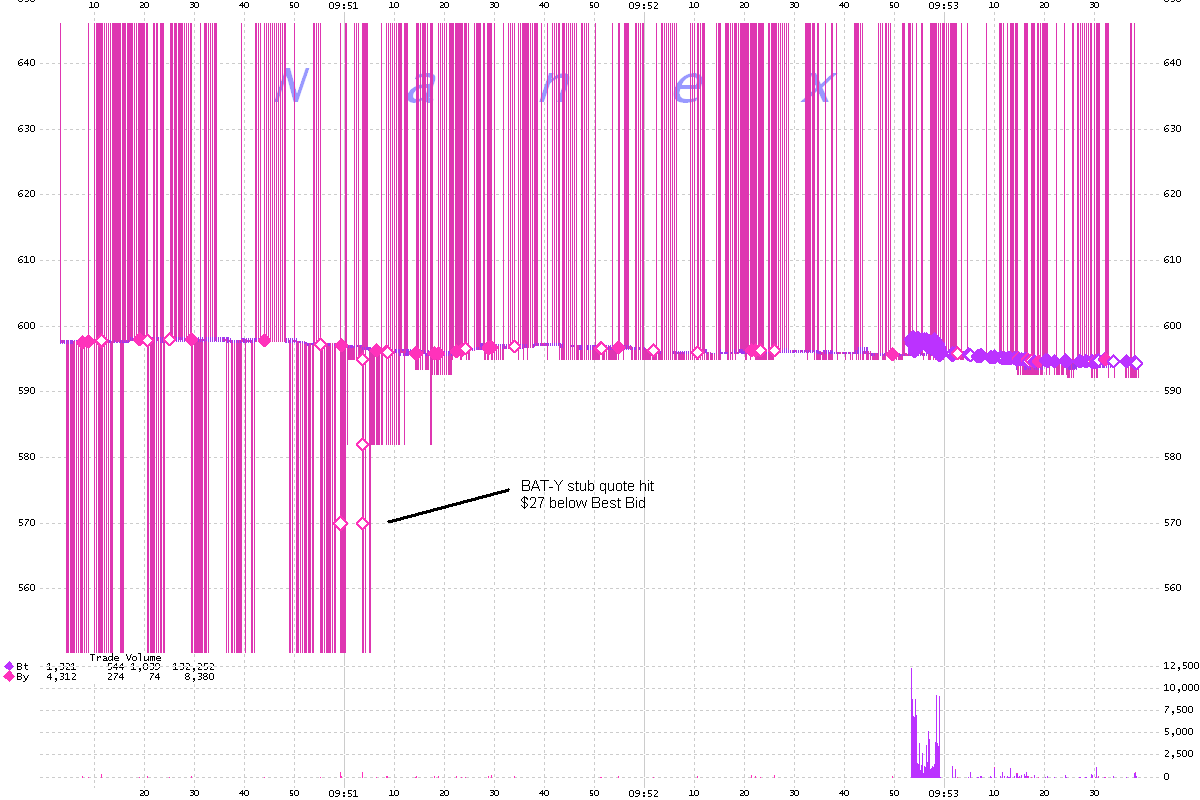1200x800 pixels.
Task: Click the rightmost trade diamond at 570
Action: pos(363,523)
